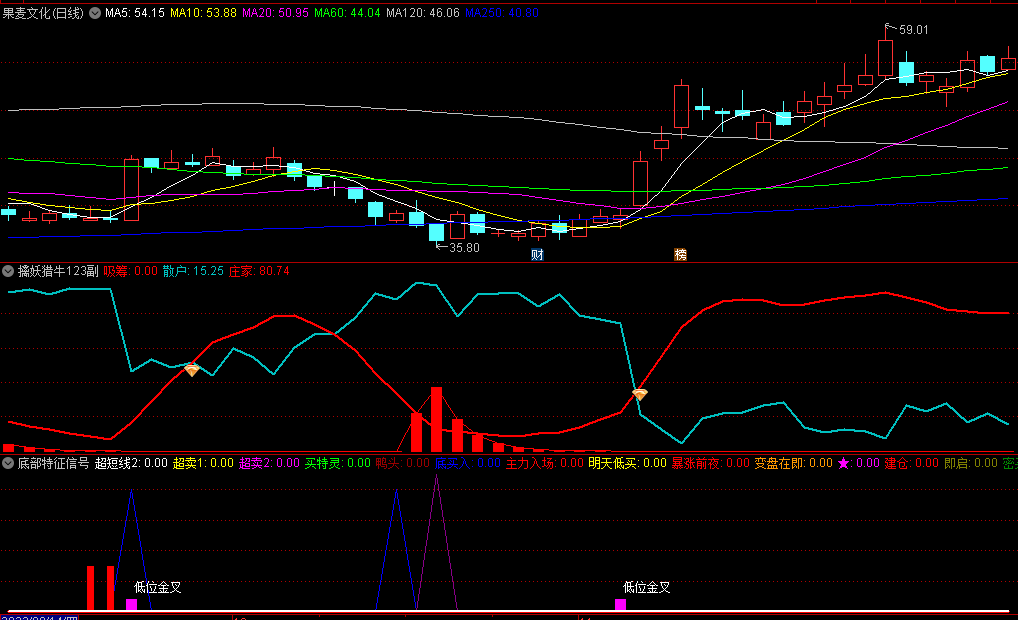Select the MA20: 50.95 label
The image size is (1018, 620).
click(275, 13)
